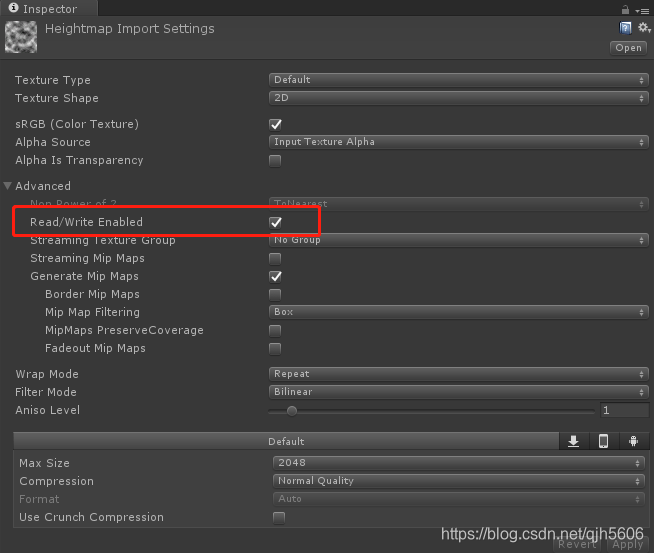
Task: Enable Use Crunch Compression checkbox
Action: click(x=279, y=518)
